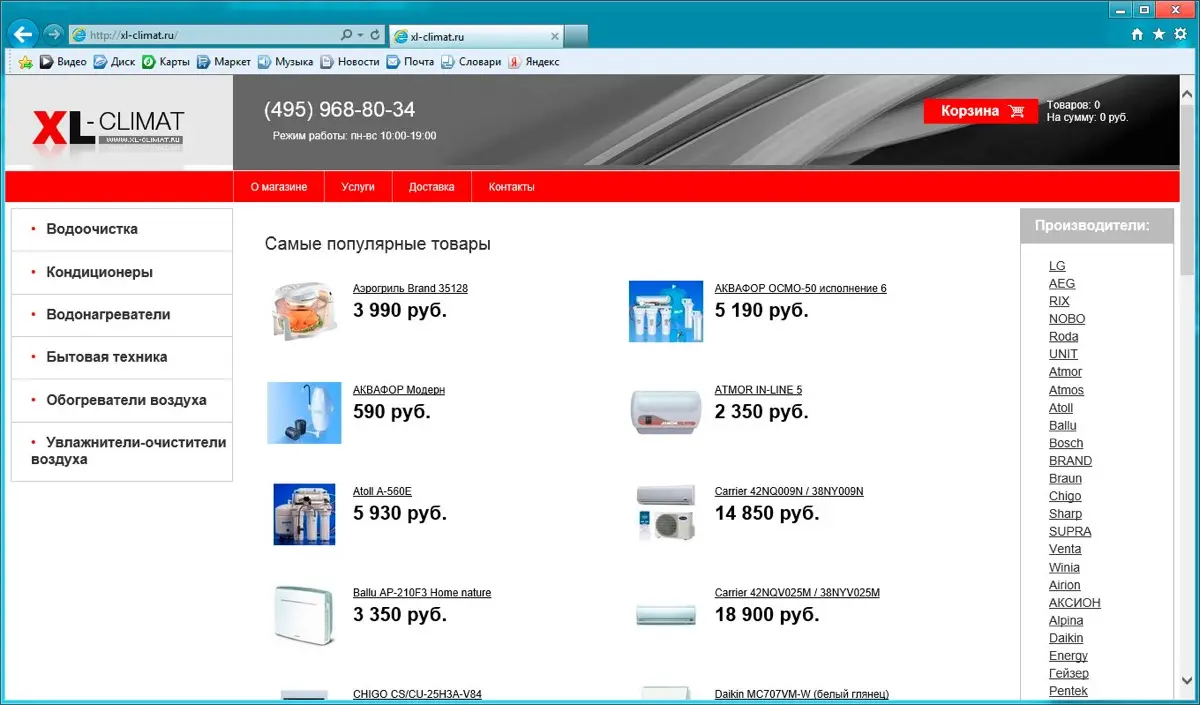Click the browser Forward arrow button
The width and height of the screenshot is (1200, 705).
54,34
